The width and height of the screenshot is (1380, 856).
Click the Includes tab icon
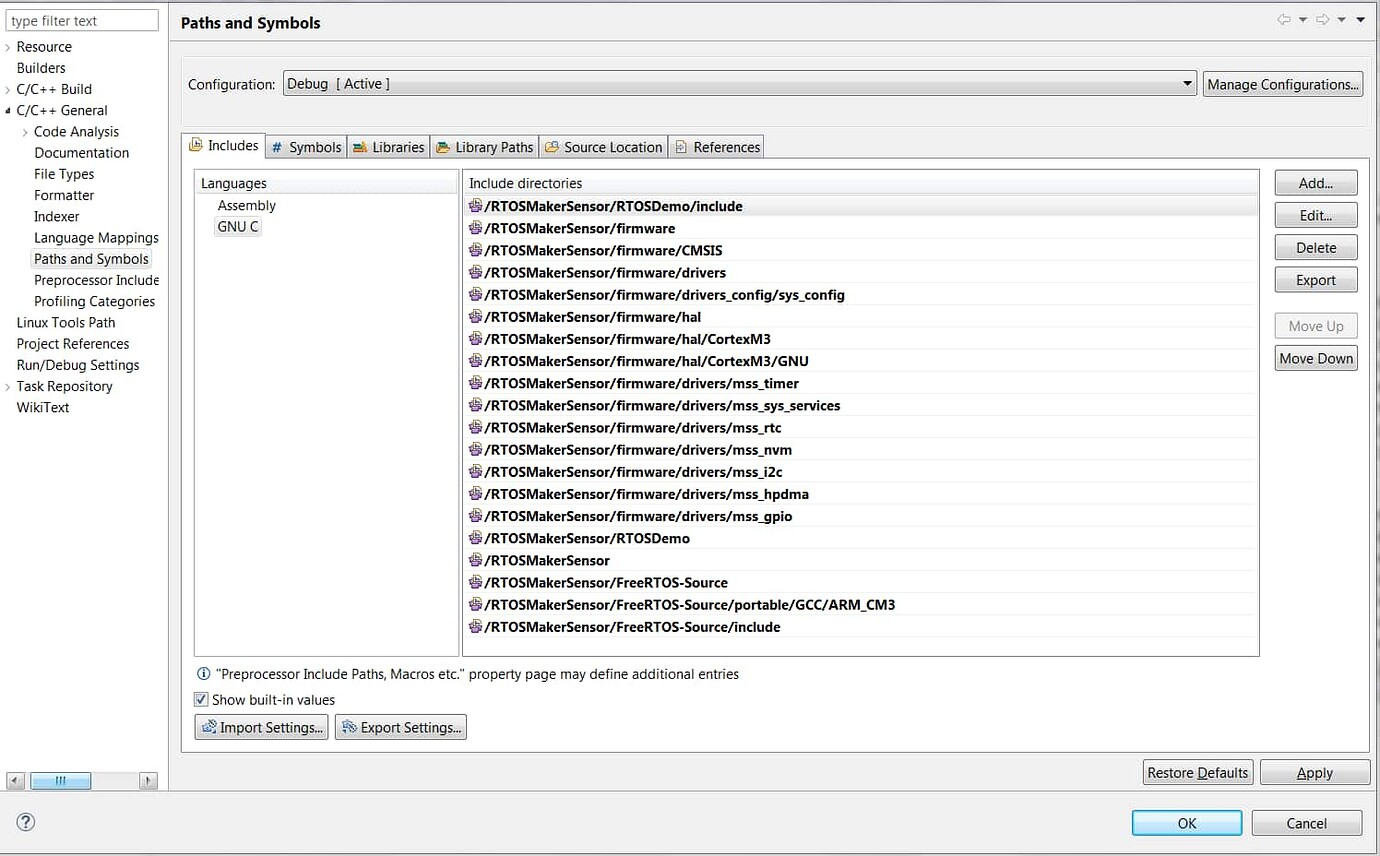pyautogui.click(x=197, y=145)
